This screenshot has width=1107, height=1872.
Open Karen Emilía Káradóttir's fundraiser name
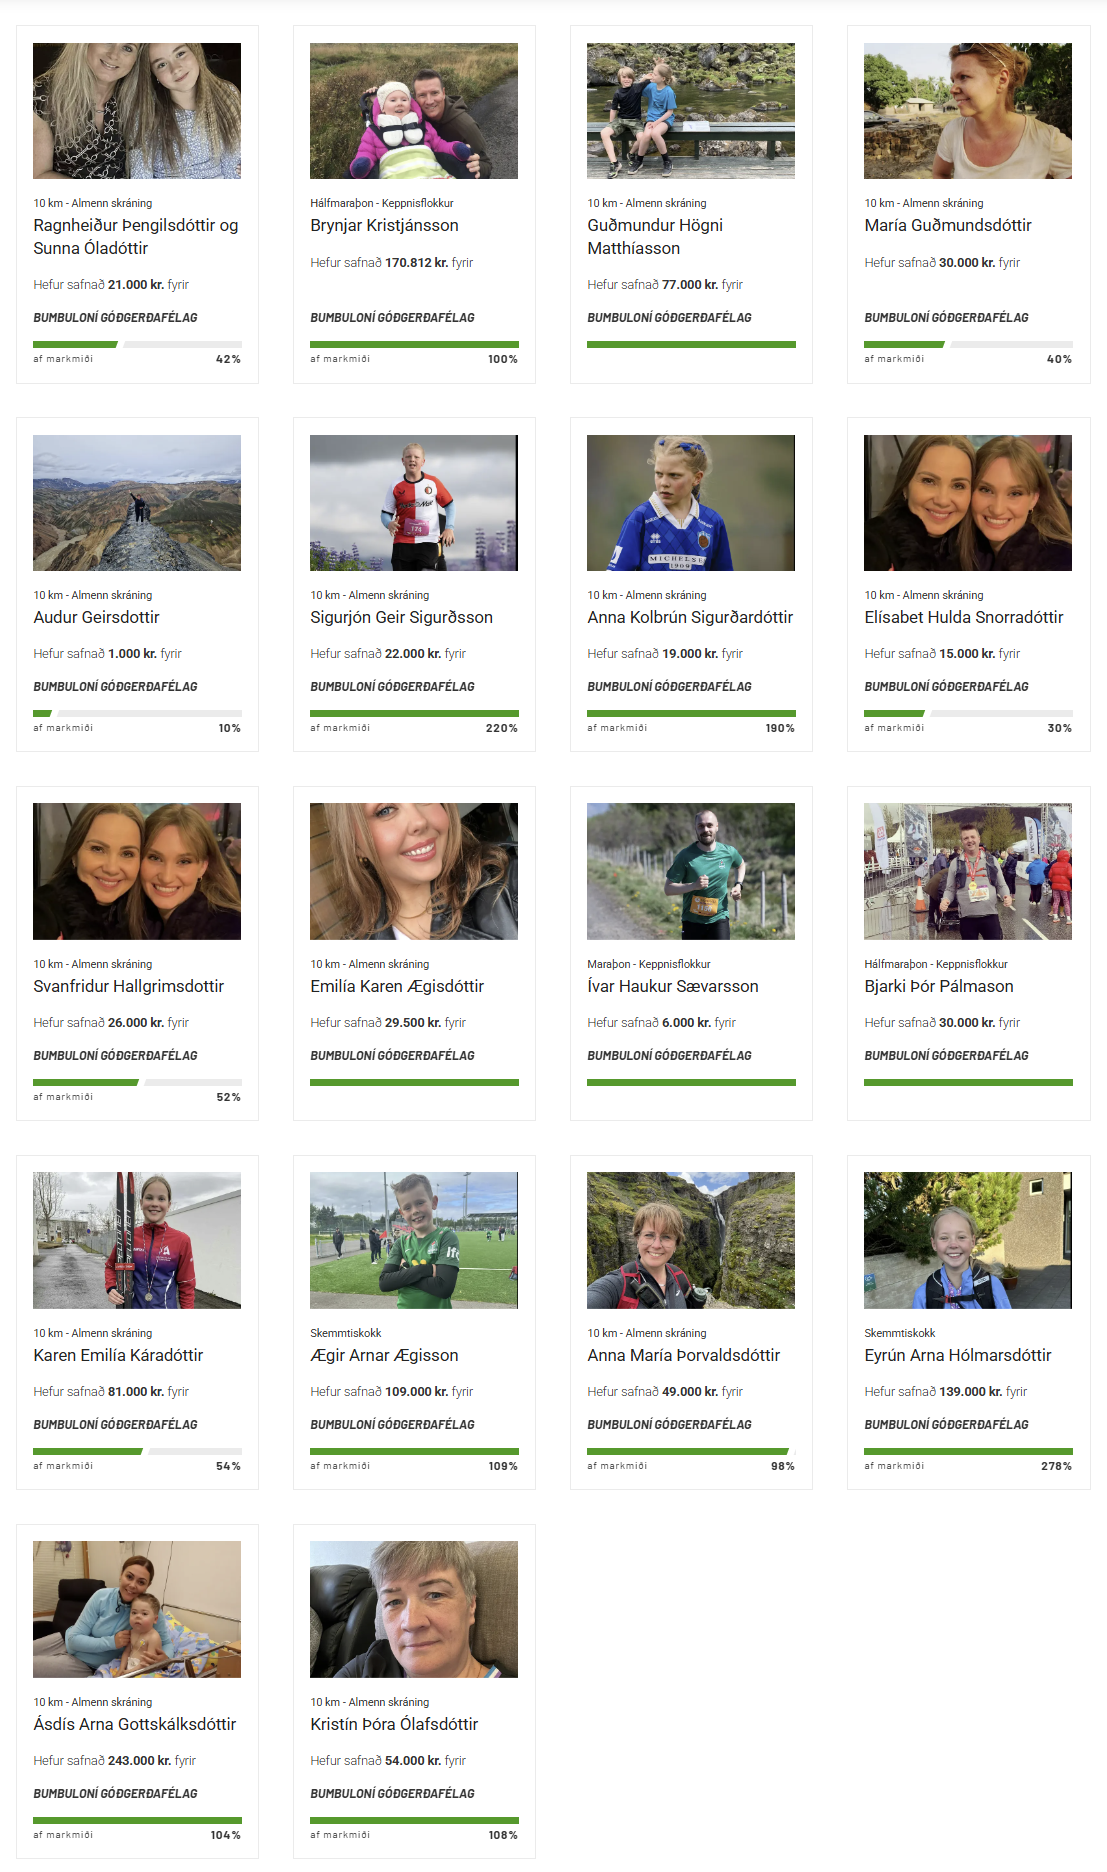118,1356
